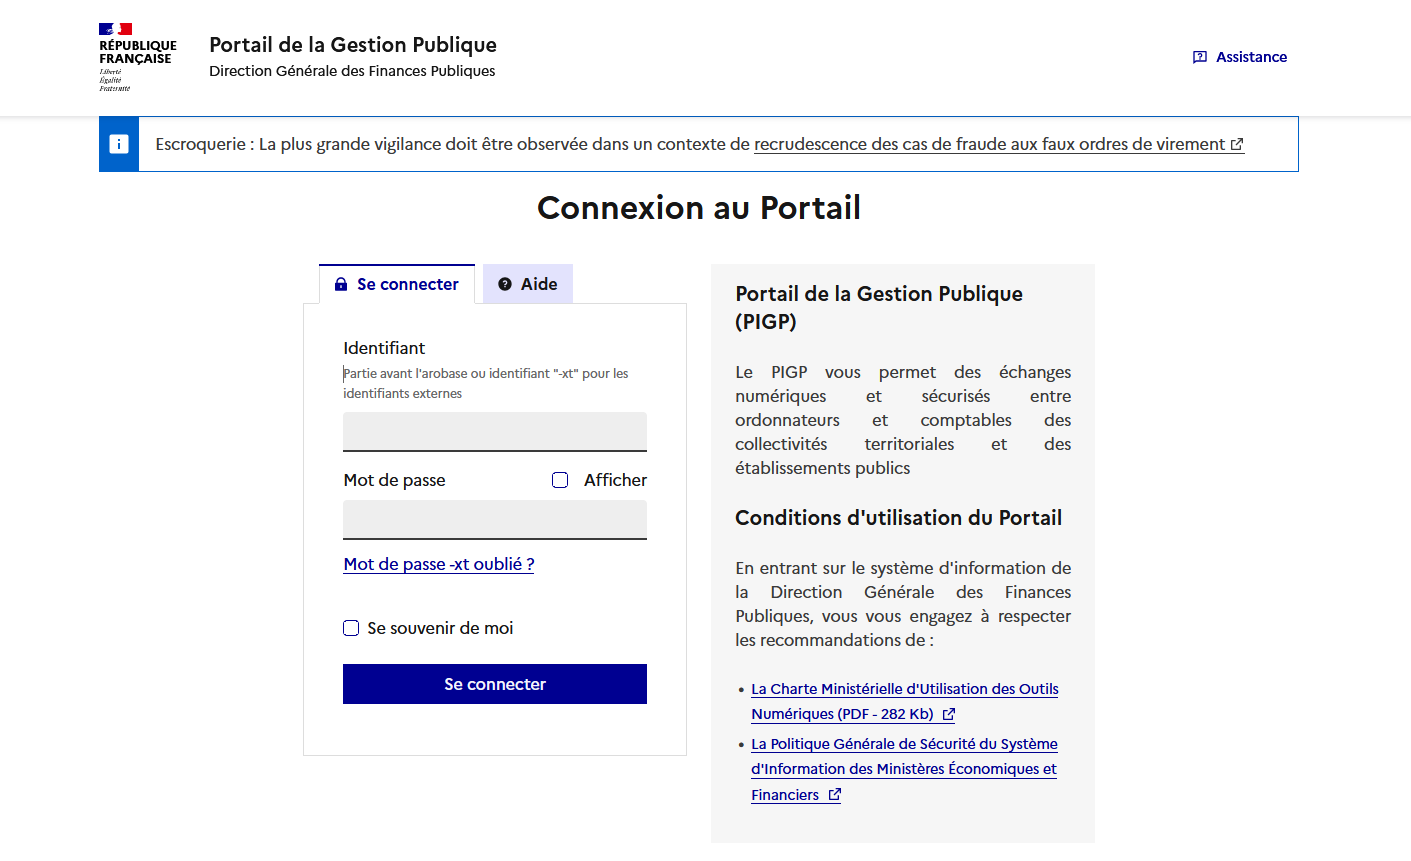The height and width of the screenshot is (861, 1411).
Task: Click the question mark icon on Aide tab
Action: click(505, 284)
